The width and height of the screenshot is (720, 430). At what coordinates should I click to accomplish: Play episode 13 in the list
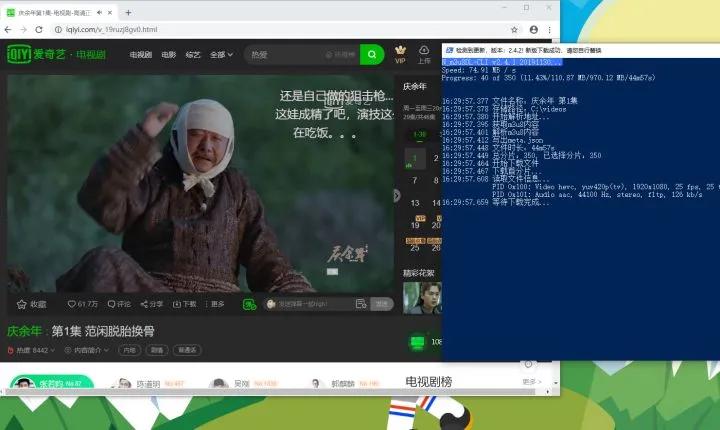[x=415, y=203]
